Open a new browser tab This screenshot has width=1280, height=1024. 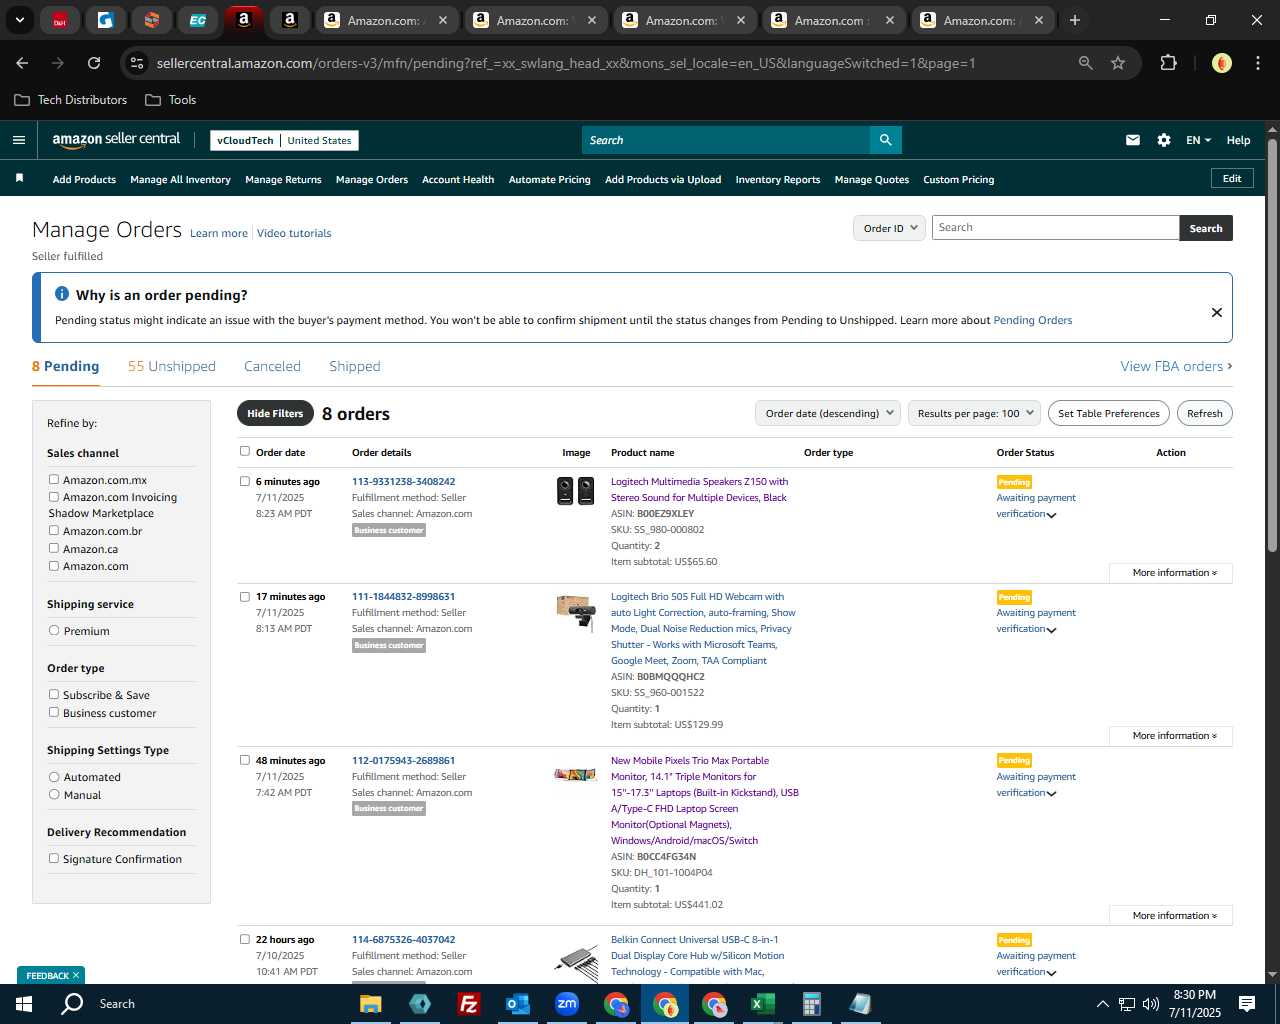click(1075, 20)
